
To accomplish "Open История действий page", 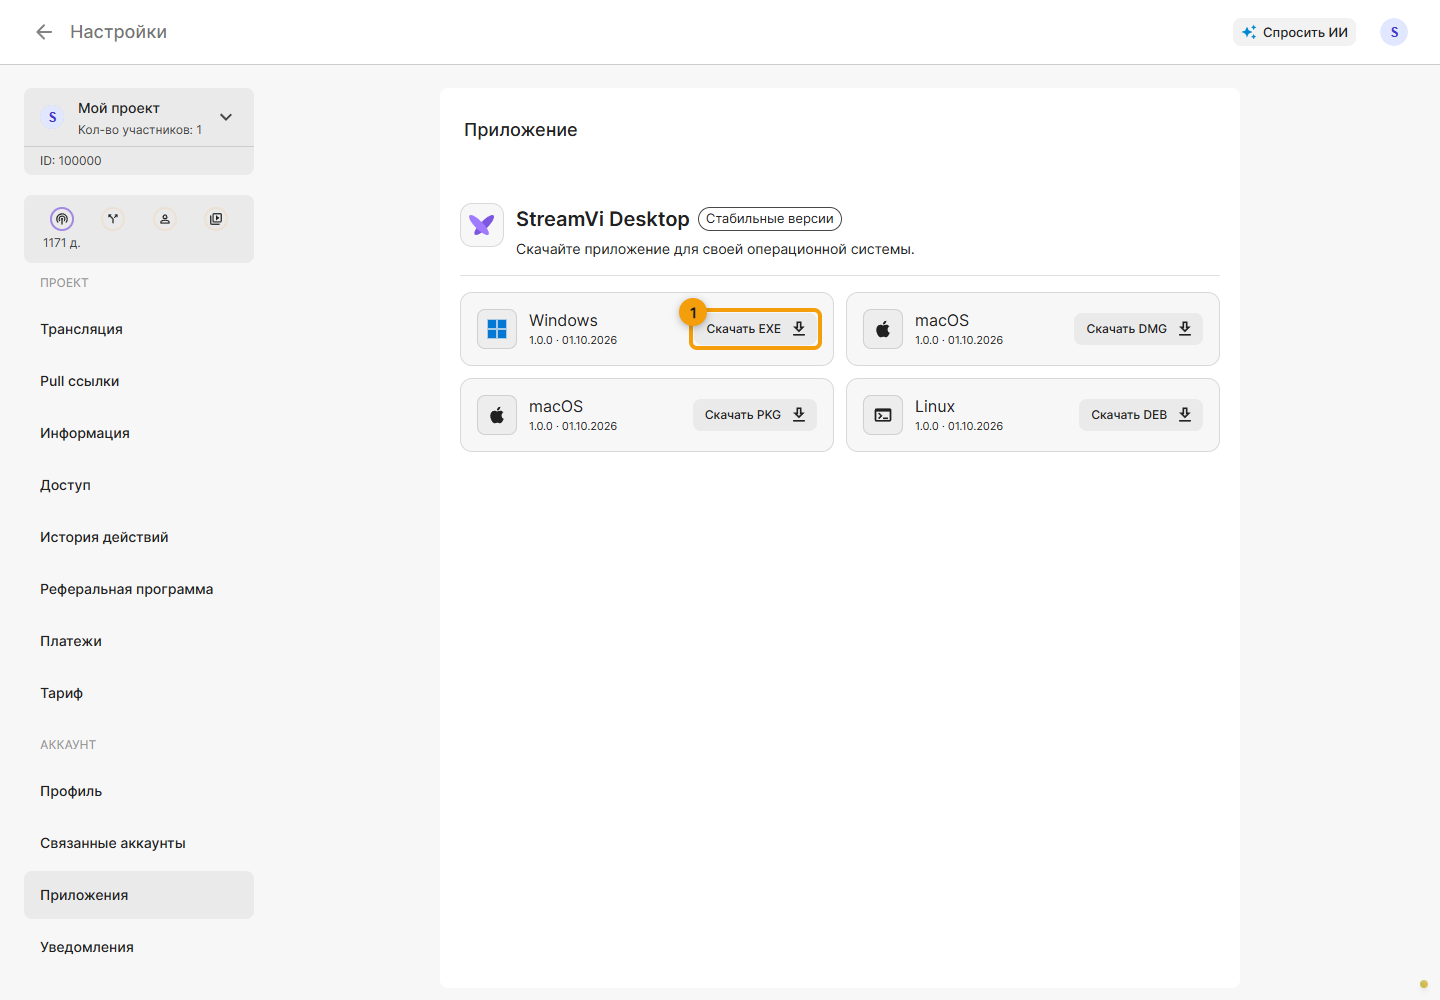I will pos(139,537).
